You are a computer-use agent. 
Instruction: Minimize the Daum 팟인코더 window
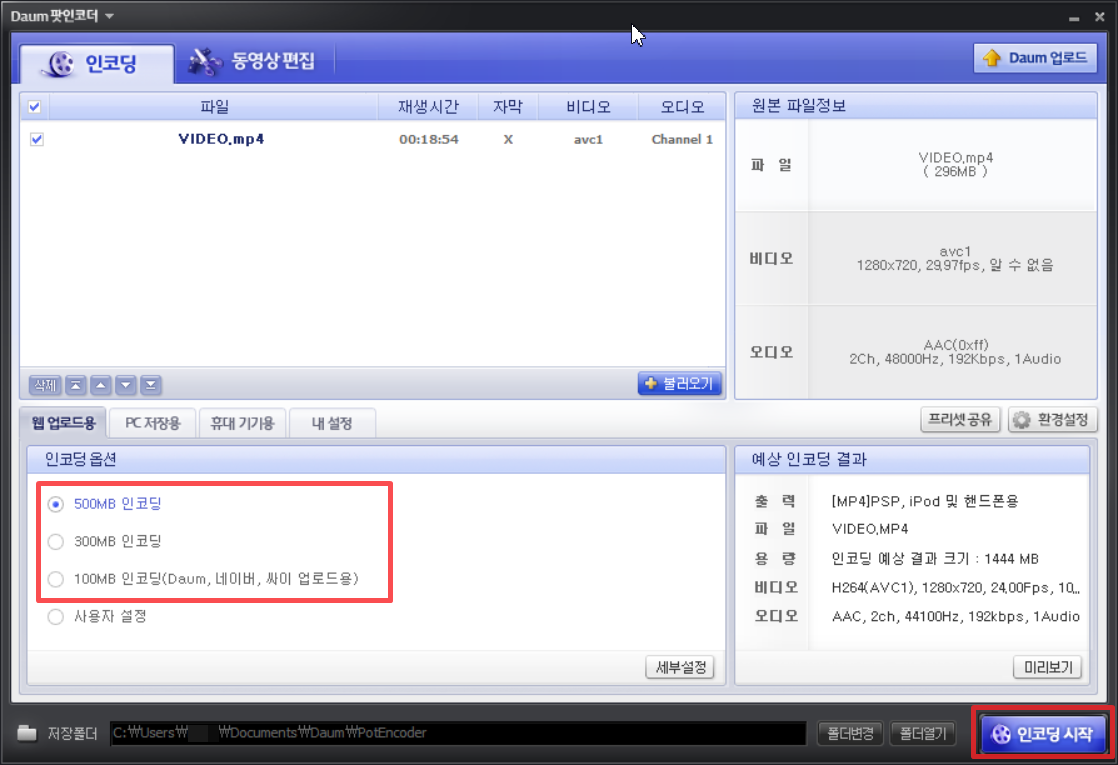(1074, 18)
